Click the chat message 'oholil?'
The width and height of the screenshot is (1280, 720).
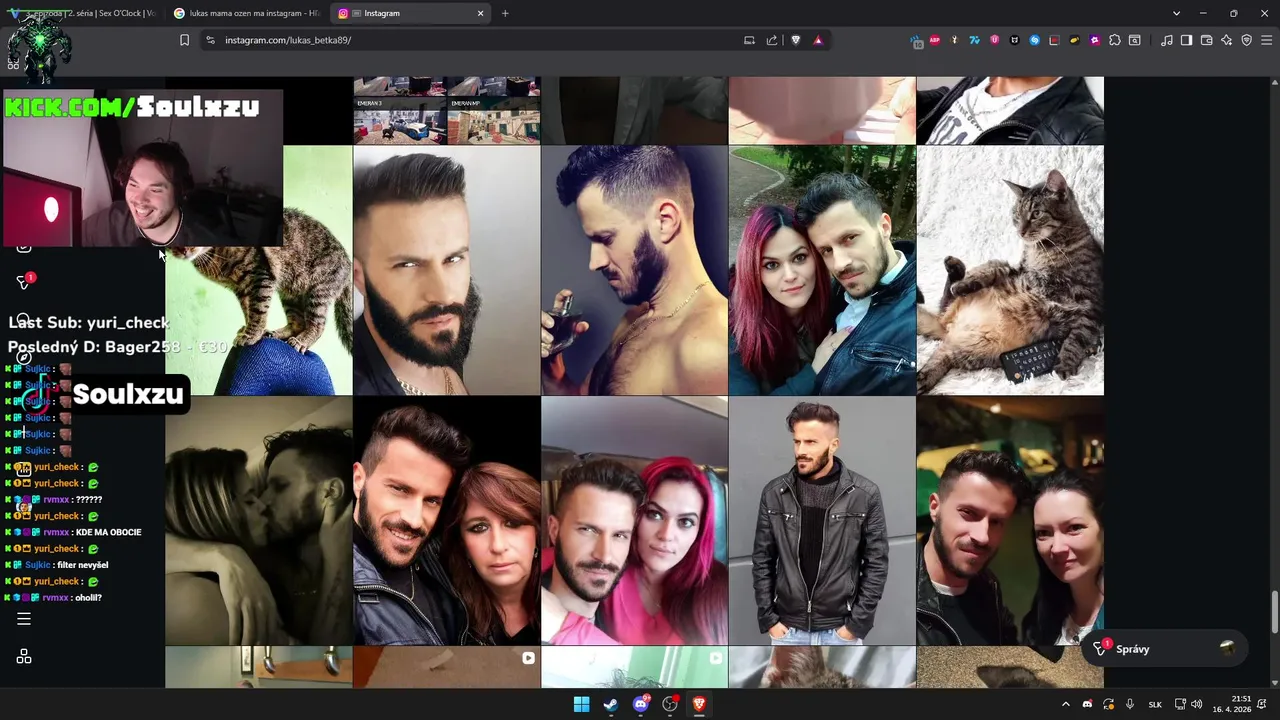click(88, 597)
